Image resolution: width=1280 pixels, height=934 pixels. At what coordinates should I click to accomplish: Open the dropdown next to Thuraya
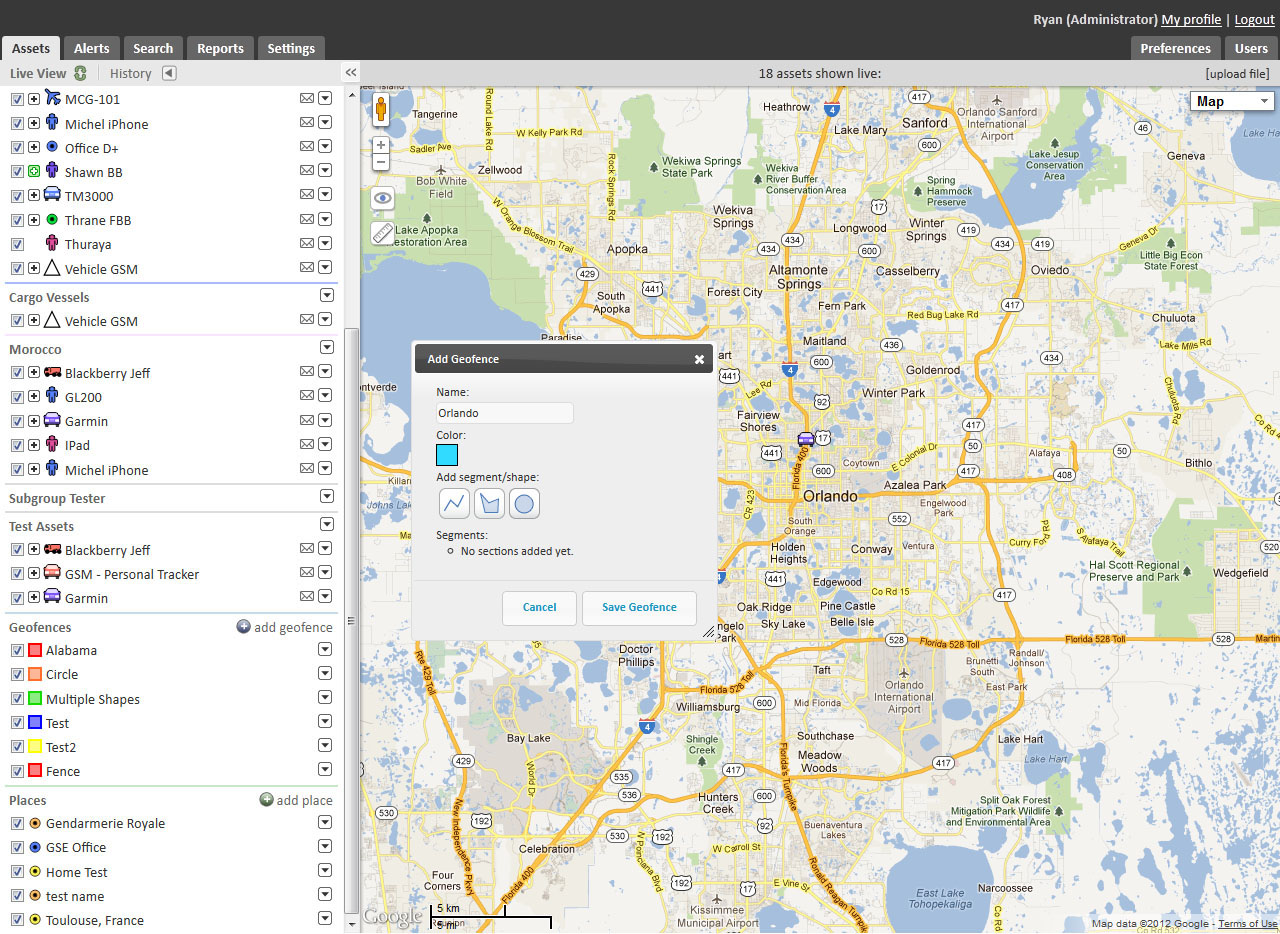326,242
